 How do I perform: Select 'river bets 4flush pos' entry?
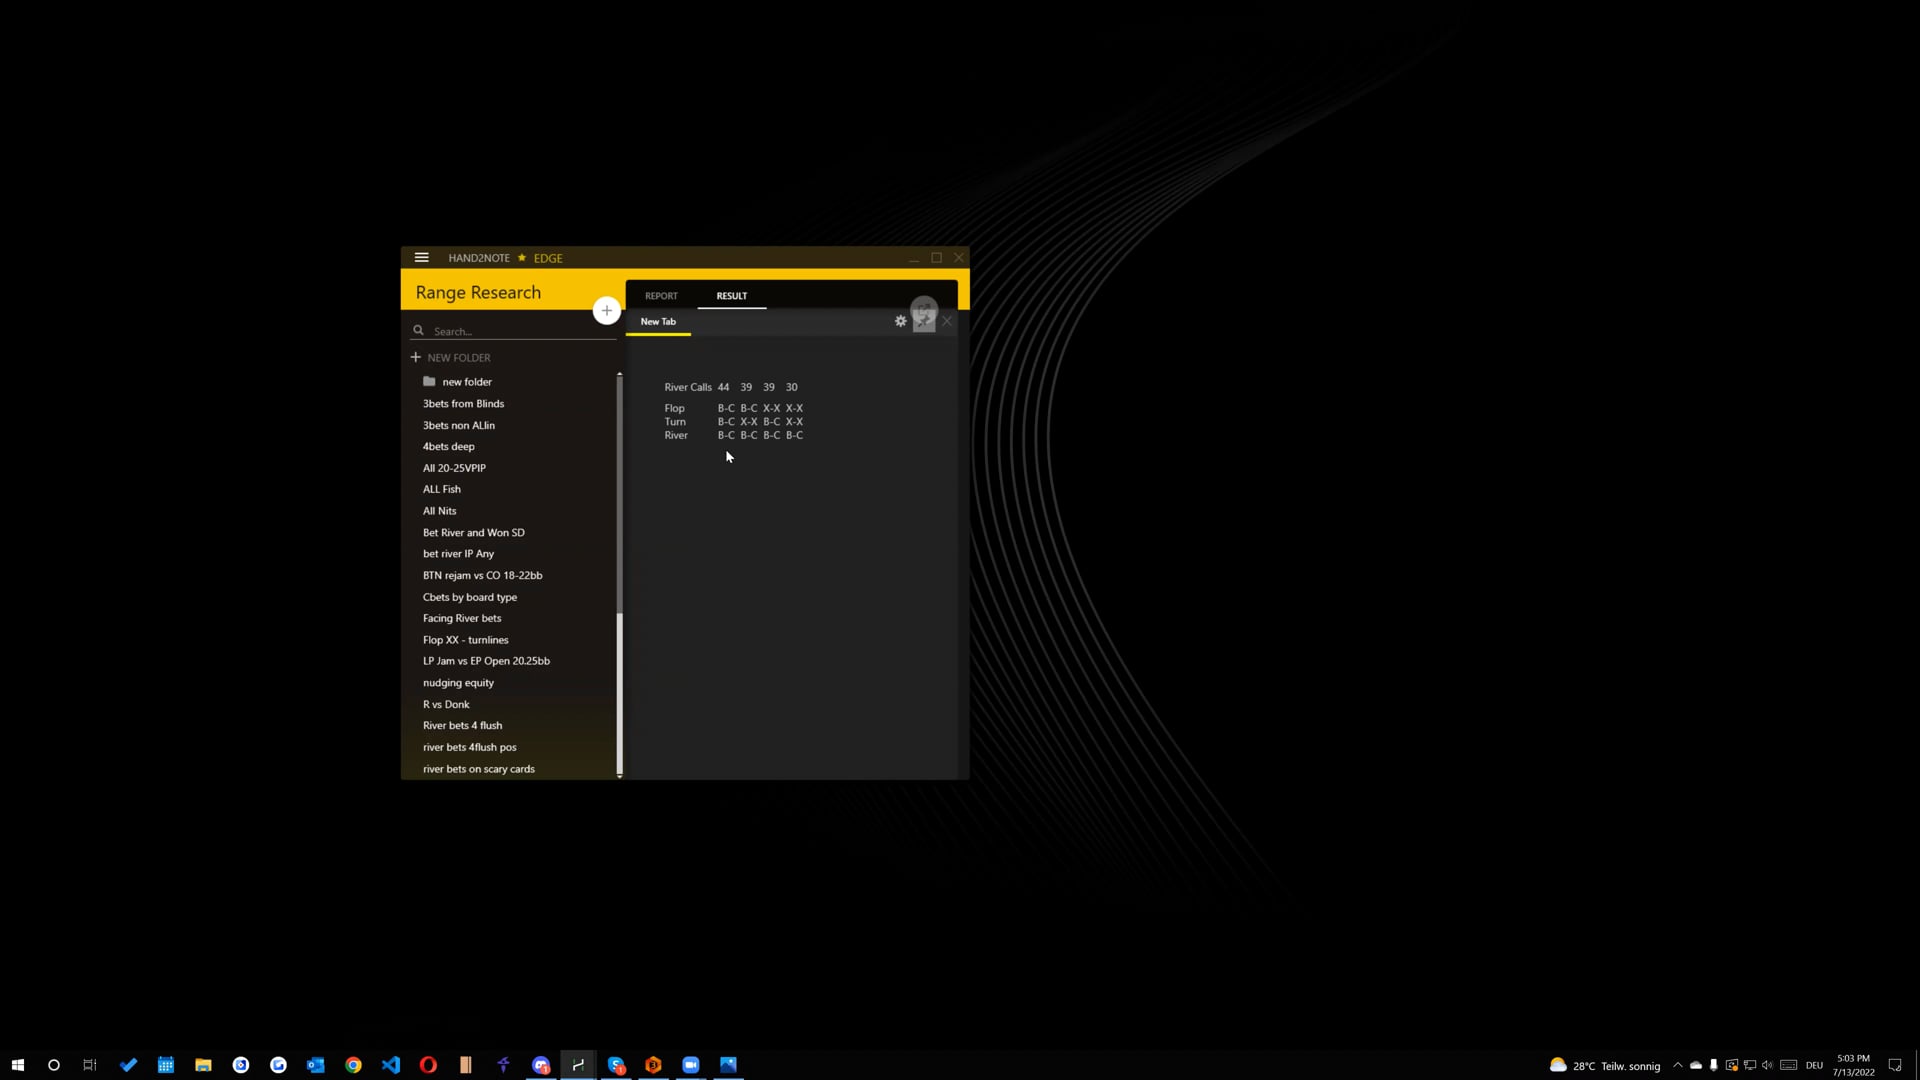click(x=469, y=748)
